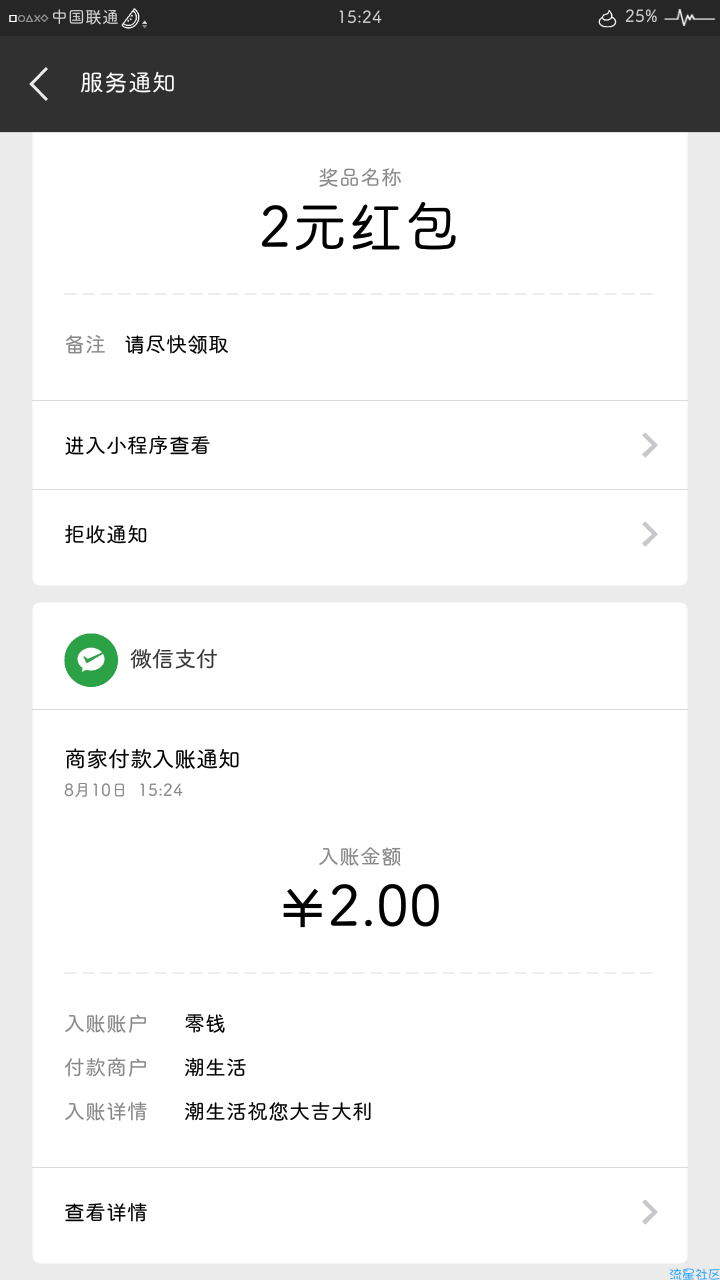
Task: Tap the battery percentage status indicator
Action: coord(641,17)
